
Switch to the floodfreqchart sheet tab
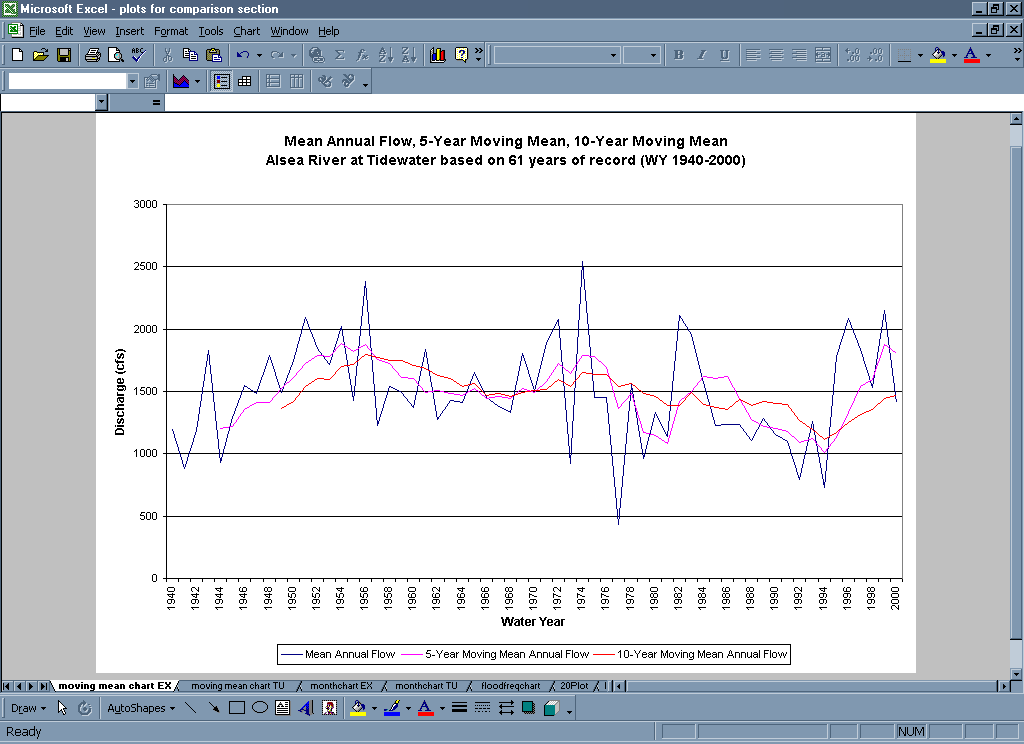pyautogui.click(x=510, y=686)
